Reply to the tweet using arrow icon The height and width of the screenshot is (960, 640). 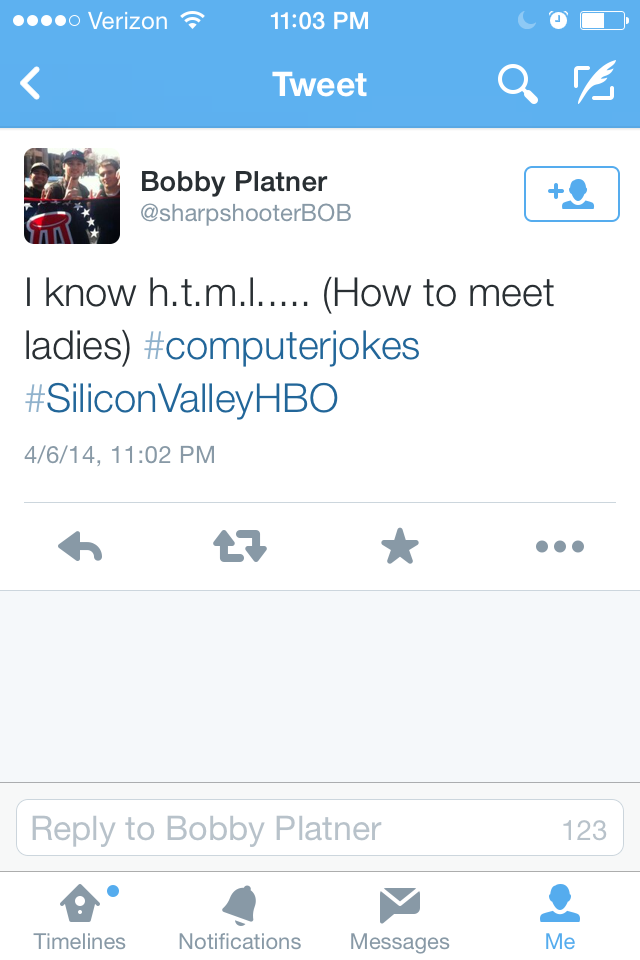click(x=81, y=546)
